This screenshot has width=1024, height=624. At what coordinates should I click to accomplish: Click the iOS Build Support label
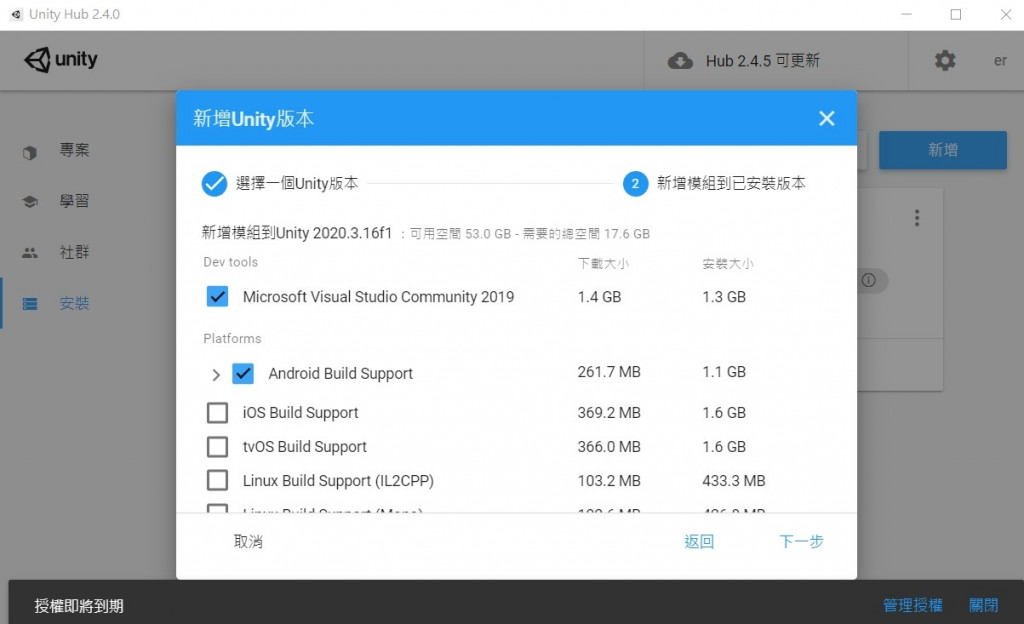[x=300, y=413]
